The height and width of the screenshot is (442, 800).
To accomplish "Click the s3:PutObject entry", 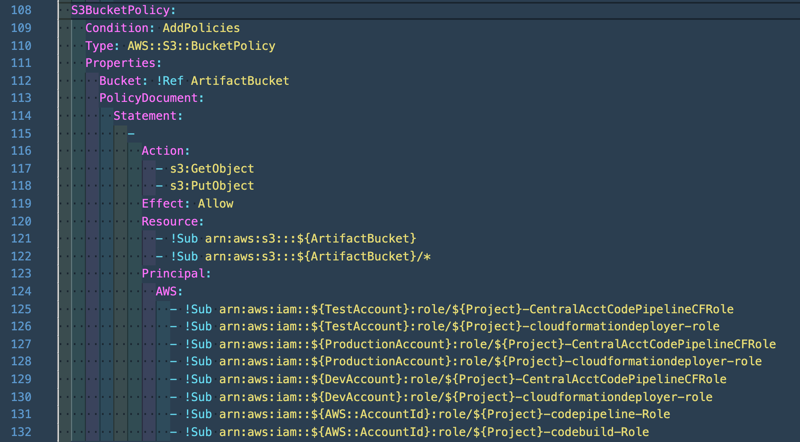I will coord(212,186).
